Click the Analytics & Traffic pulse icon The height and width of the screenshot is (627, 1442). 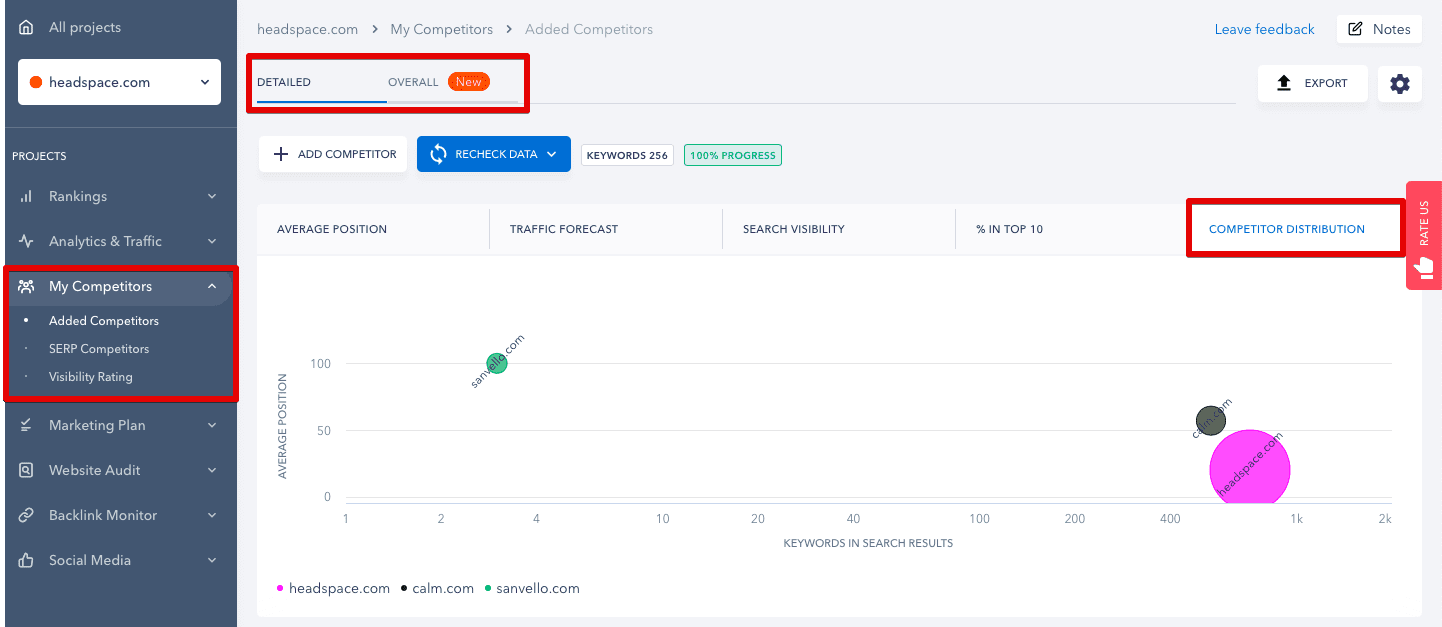26,241
